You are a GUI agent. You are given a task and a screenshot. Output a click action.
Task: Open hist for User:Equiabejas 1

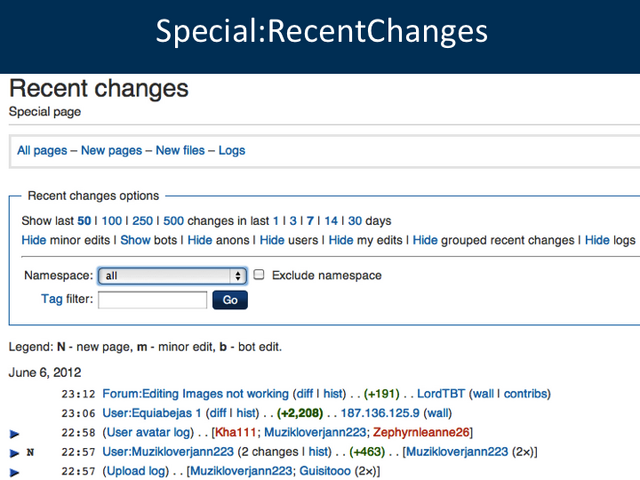[x=246, y=413]
